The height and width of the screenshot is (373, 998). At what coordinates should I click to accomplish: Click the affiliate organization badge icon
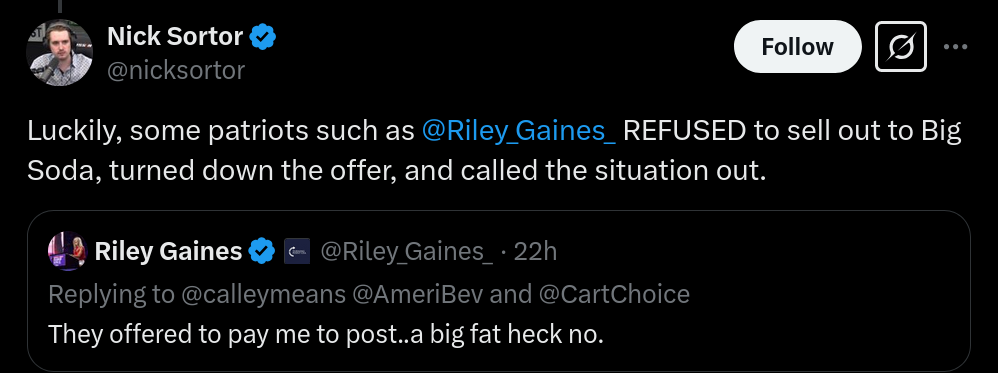(297, 251)
